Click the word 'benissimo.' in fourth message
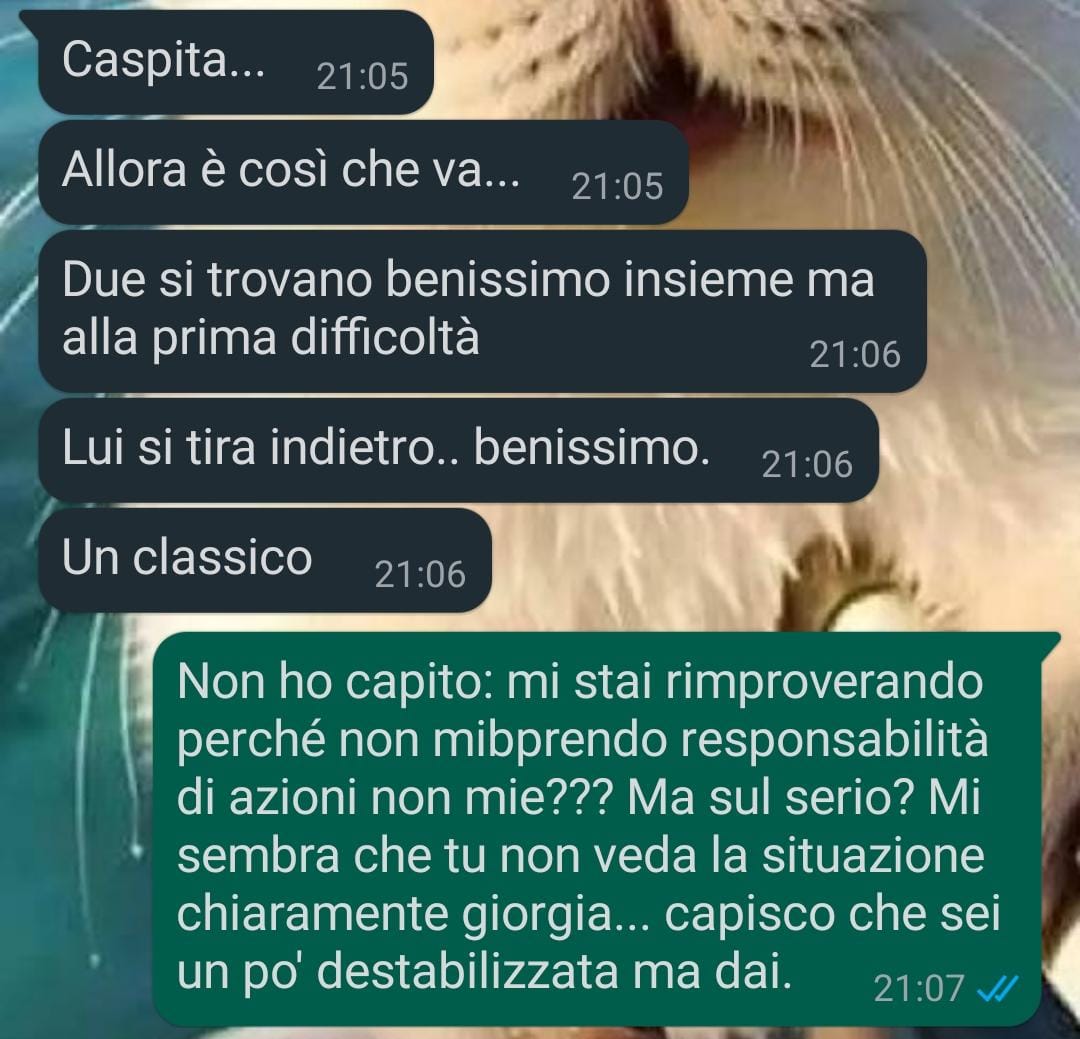The height and width of the screenshot is (1039, 1080). click(592, 449)
